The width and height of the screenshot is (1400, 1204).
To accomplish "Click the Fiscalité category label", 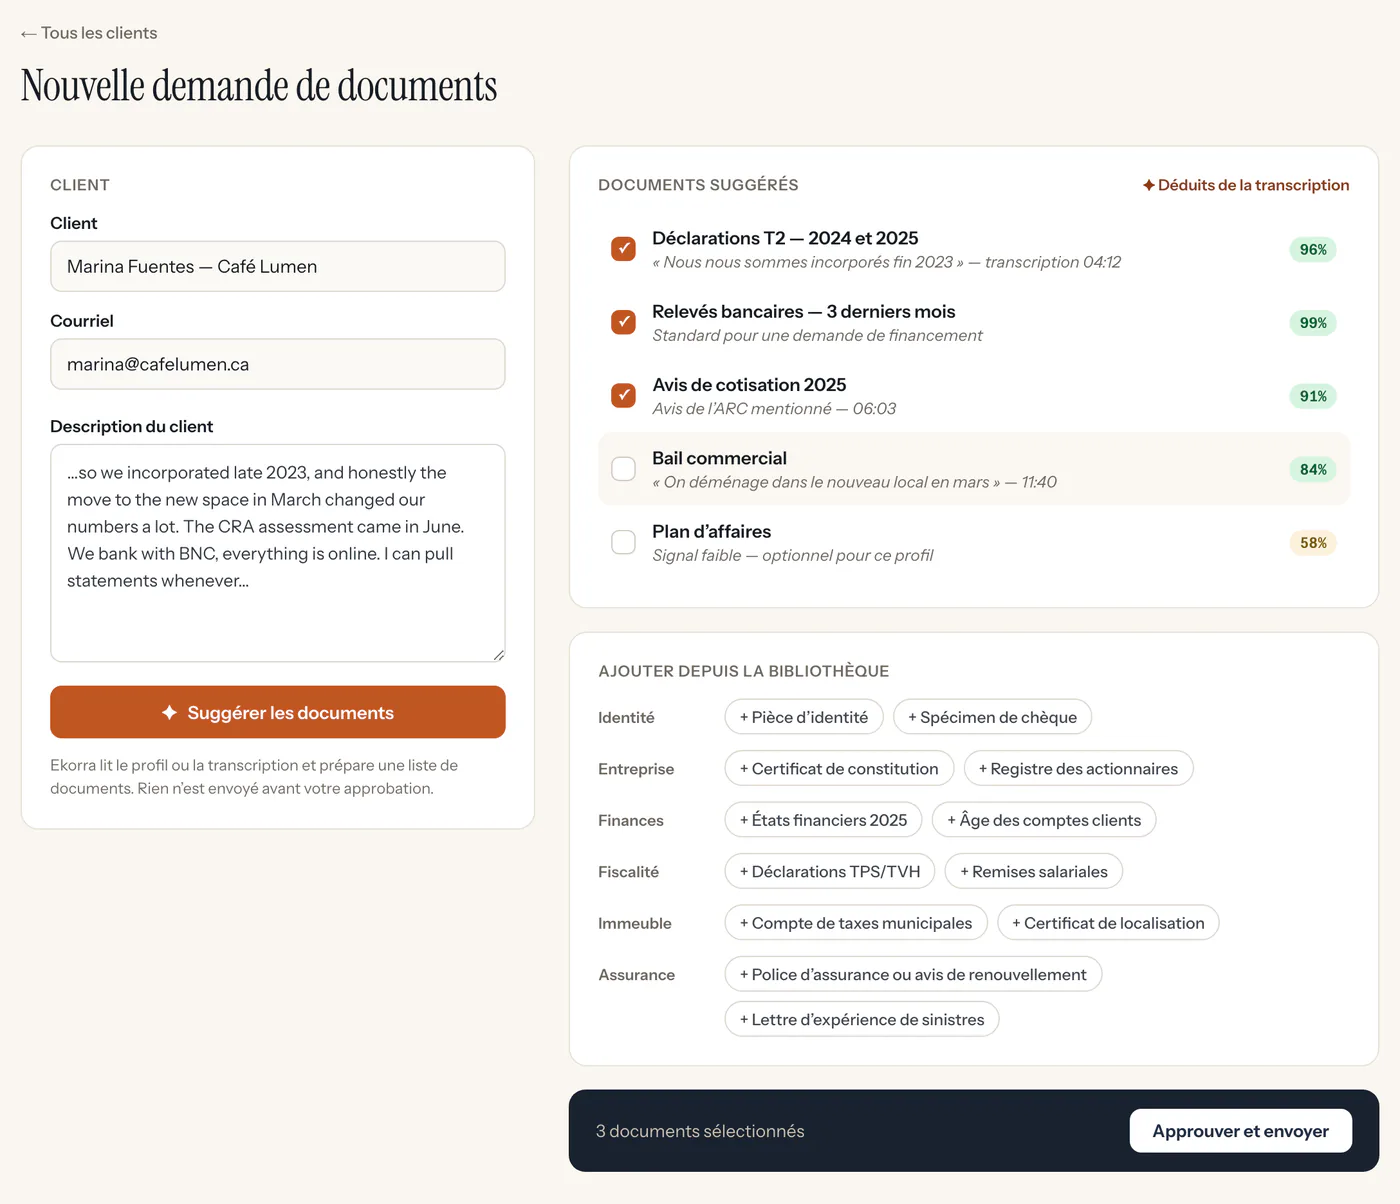I will pyautogui.click(x=628, y=872).
